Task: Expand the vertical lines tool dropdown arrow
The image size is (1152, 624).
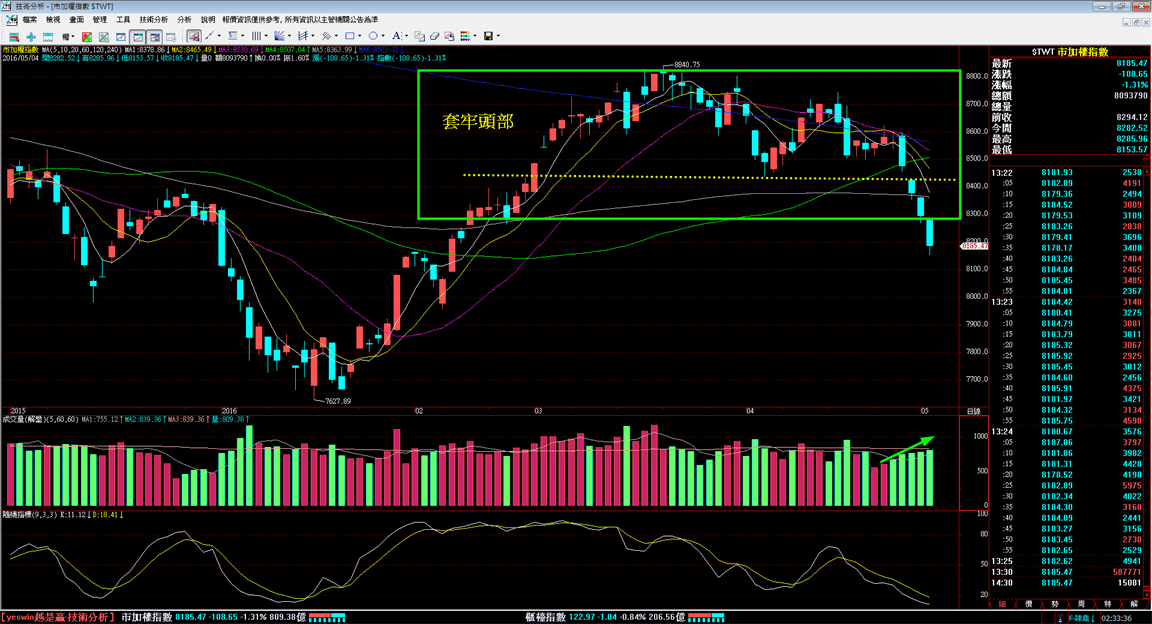Action: click(266, 36)
